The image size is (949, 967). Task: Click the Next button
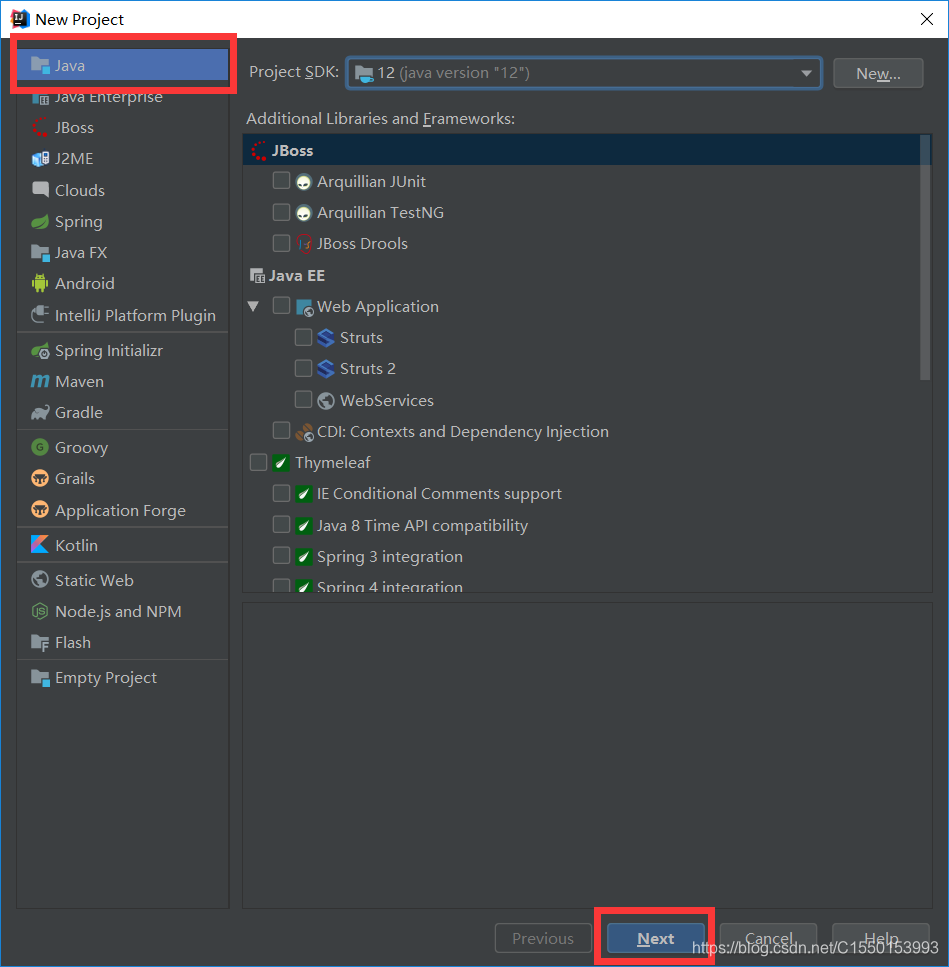click(655, 938)
